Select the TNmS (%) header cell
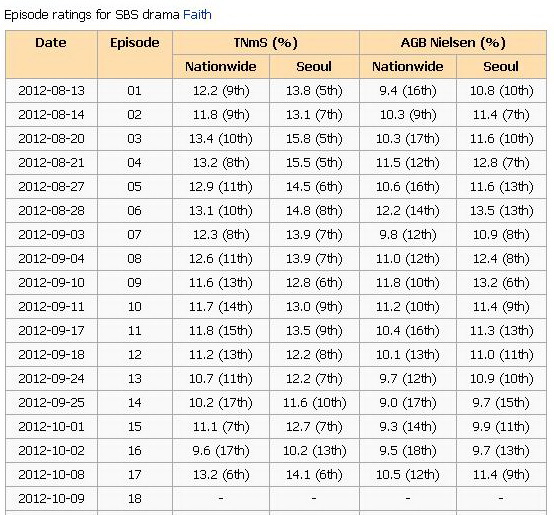This screenshot has height=515, width=554. point(266,43)
